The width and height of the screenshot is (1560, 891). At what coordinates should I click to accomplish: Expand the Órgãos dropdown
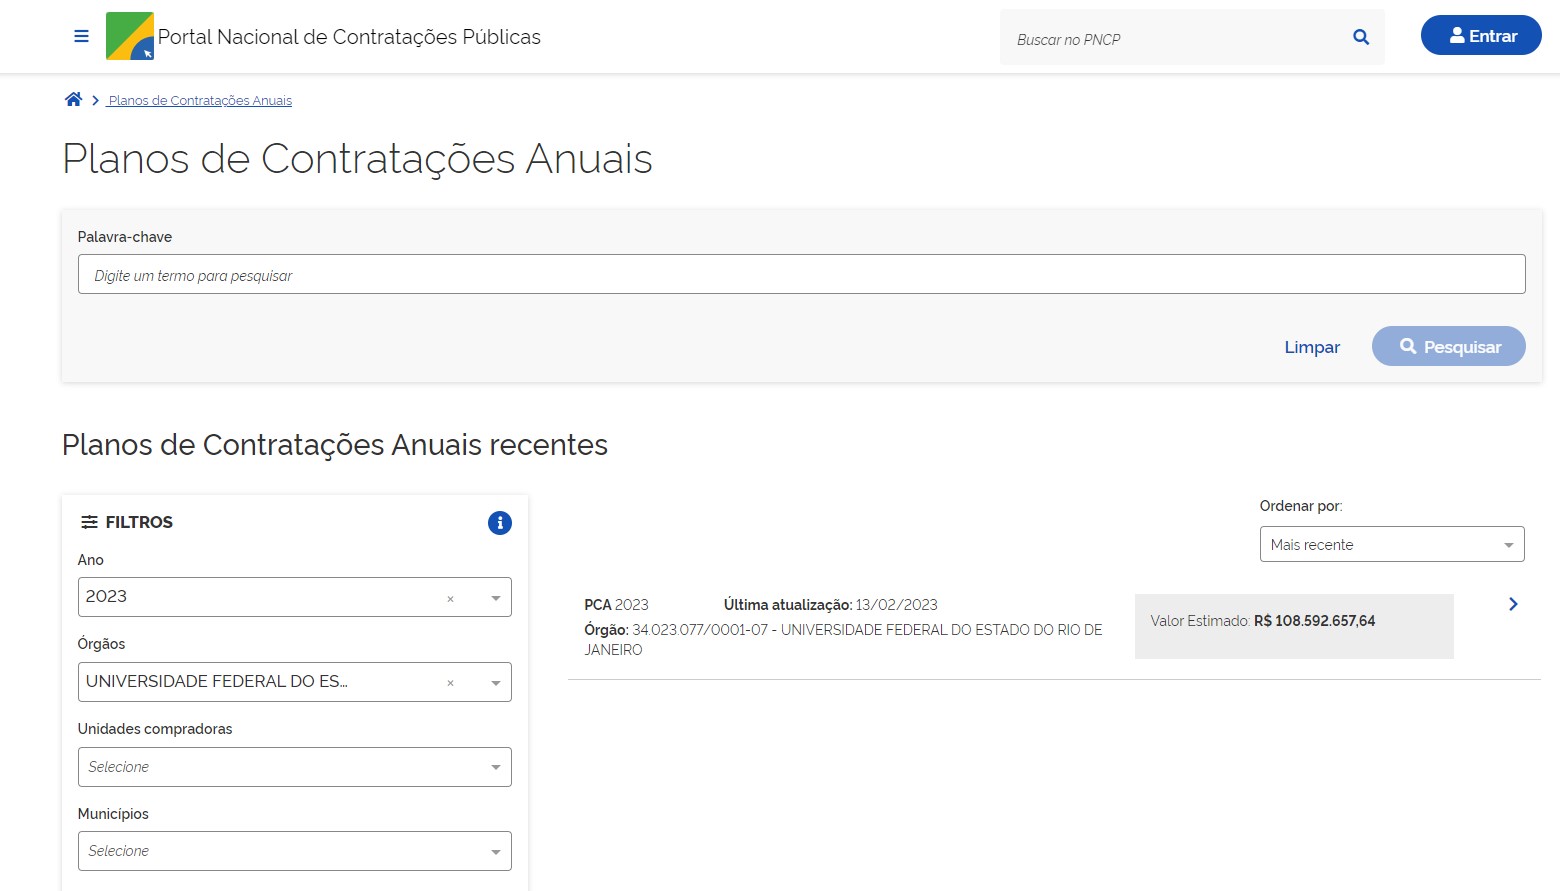pyautogui.click(x=496, y=683)
